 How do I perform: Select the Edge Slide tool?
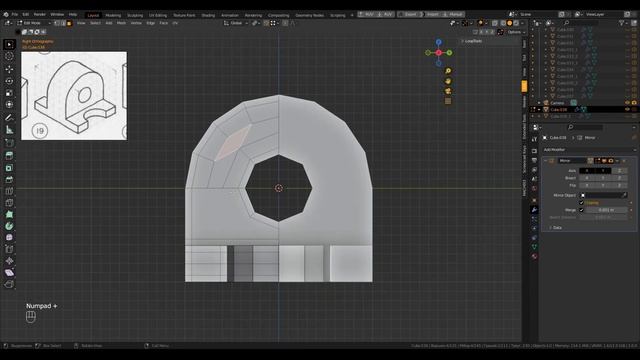click(x=9, y=249)
